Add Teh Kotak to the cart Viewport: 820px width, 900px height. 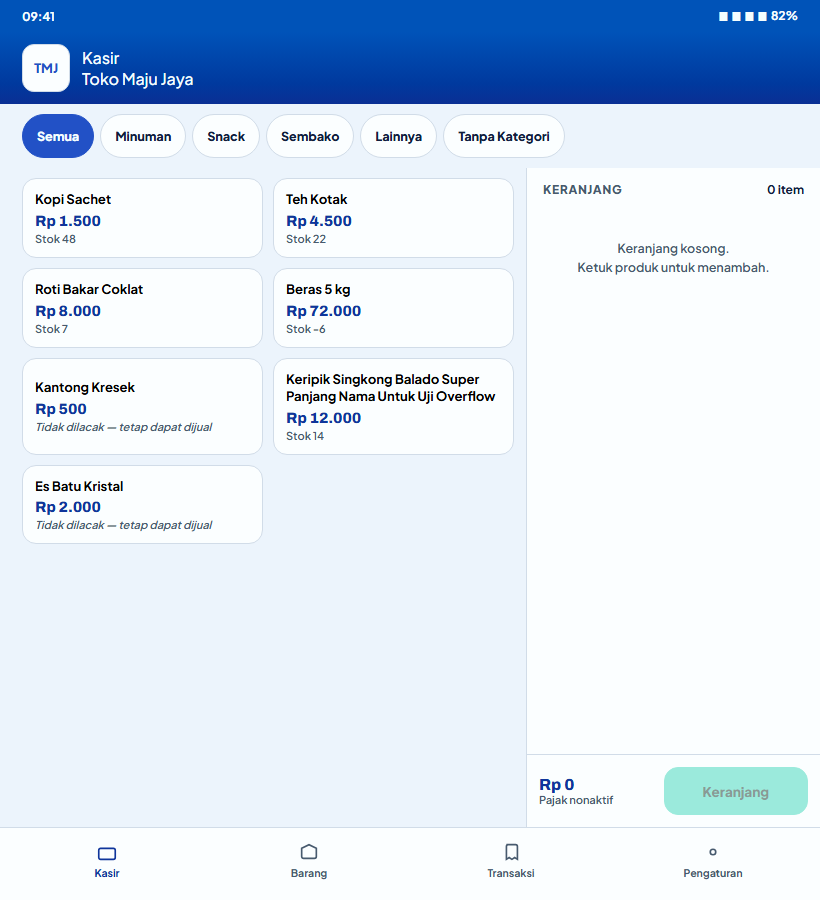point(393,218)
